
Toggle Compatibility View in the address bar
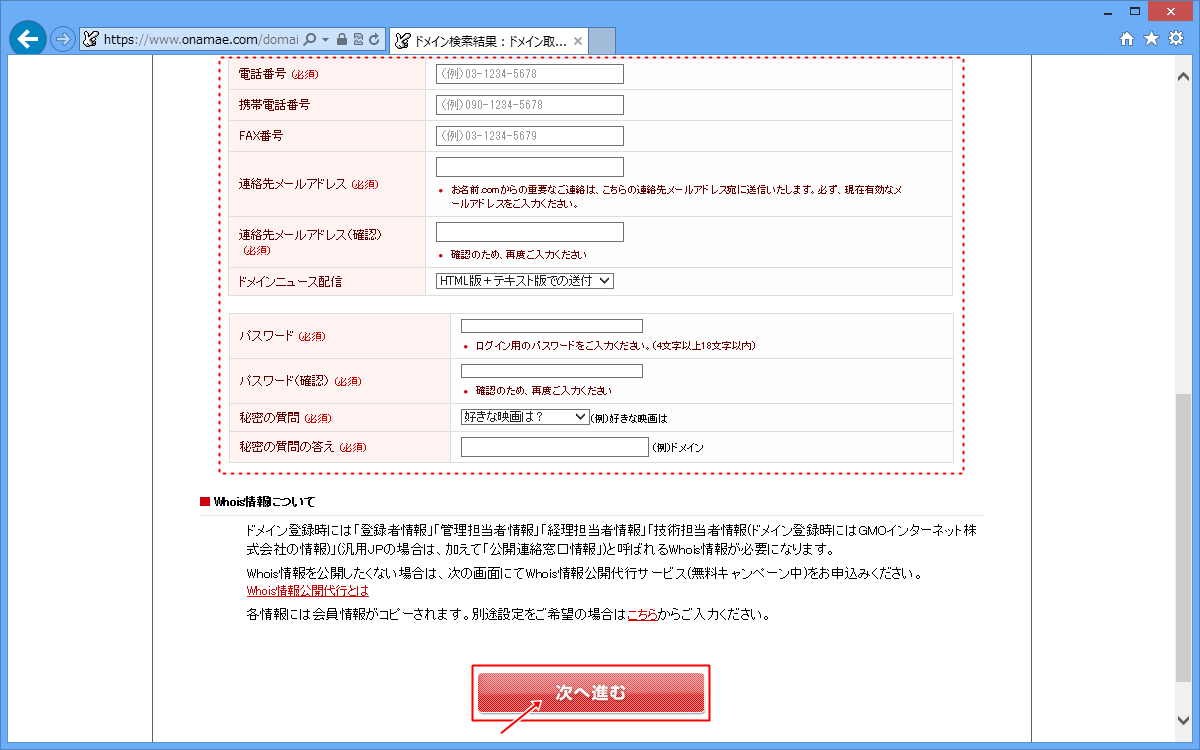[356, 37]
